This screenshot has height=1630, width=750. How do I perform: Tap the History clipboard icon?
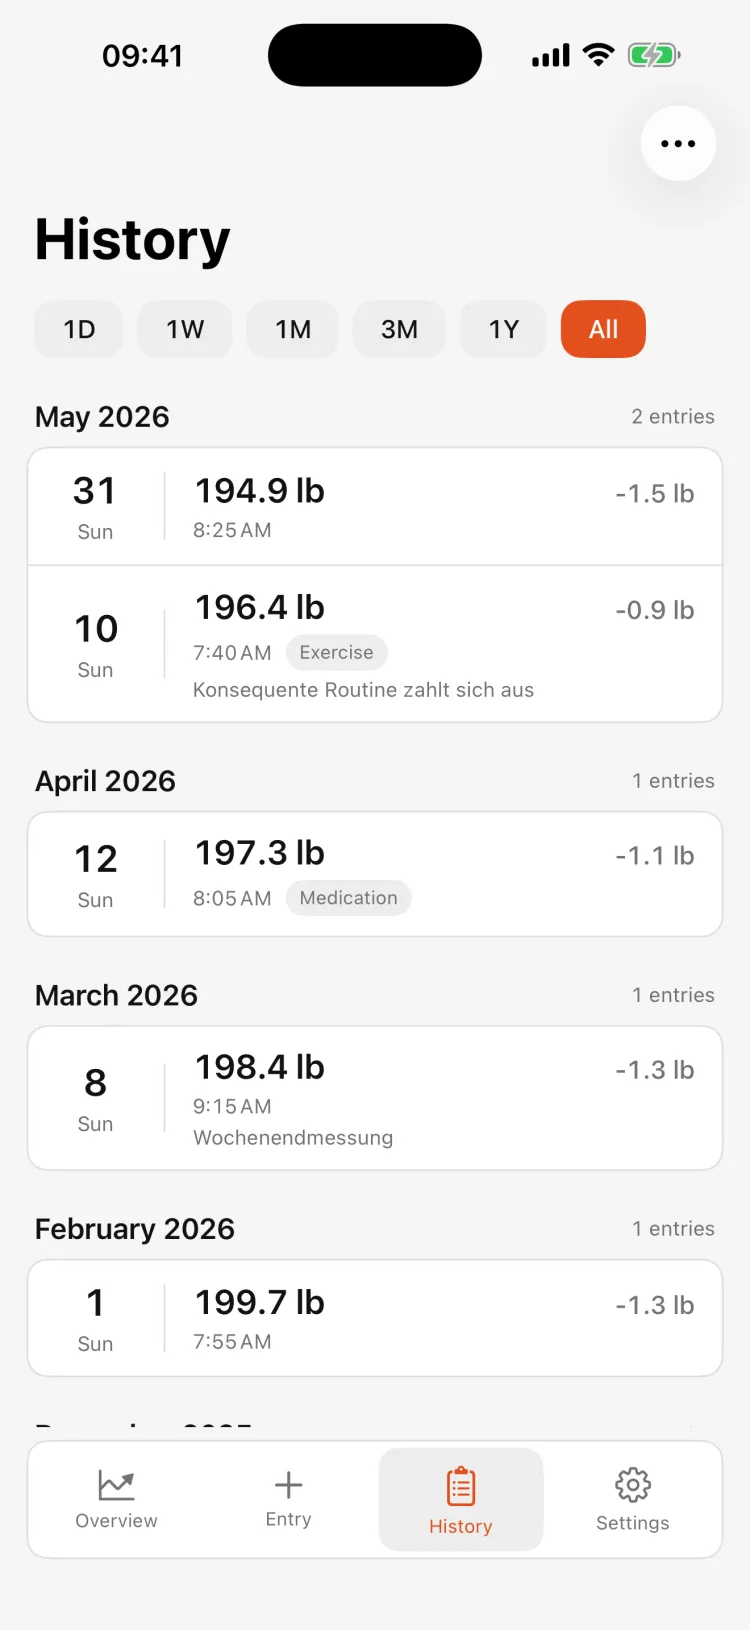pyautogui.click(x=461, y=1487)
